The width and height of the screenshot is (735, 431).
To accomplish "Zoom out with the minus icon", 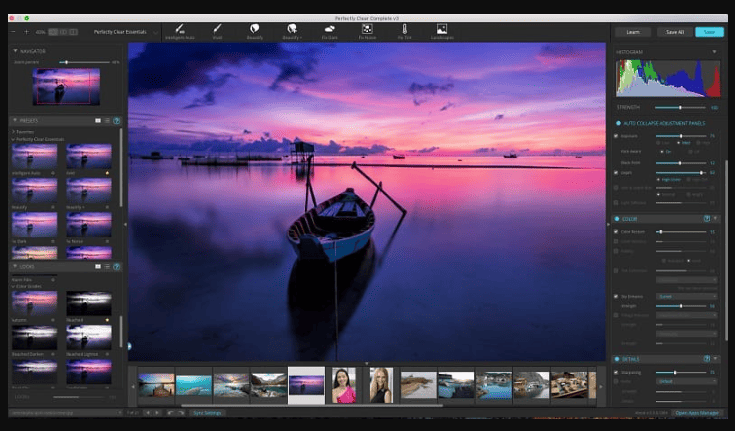I will tap(14, 32).
